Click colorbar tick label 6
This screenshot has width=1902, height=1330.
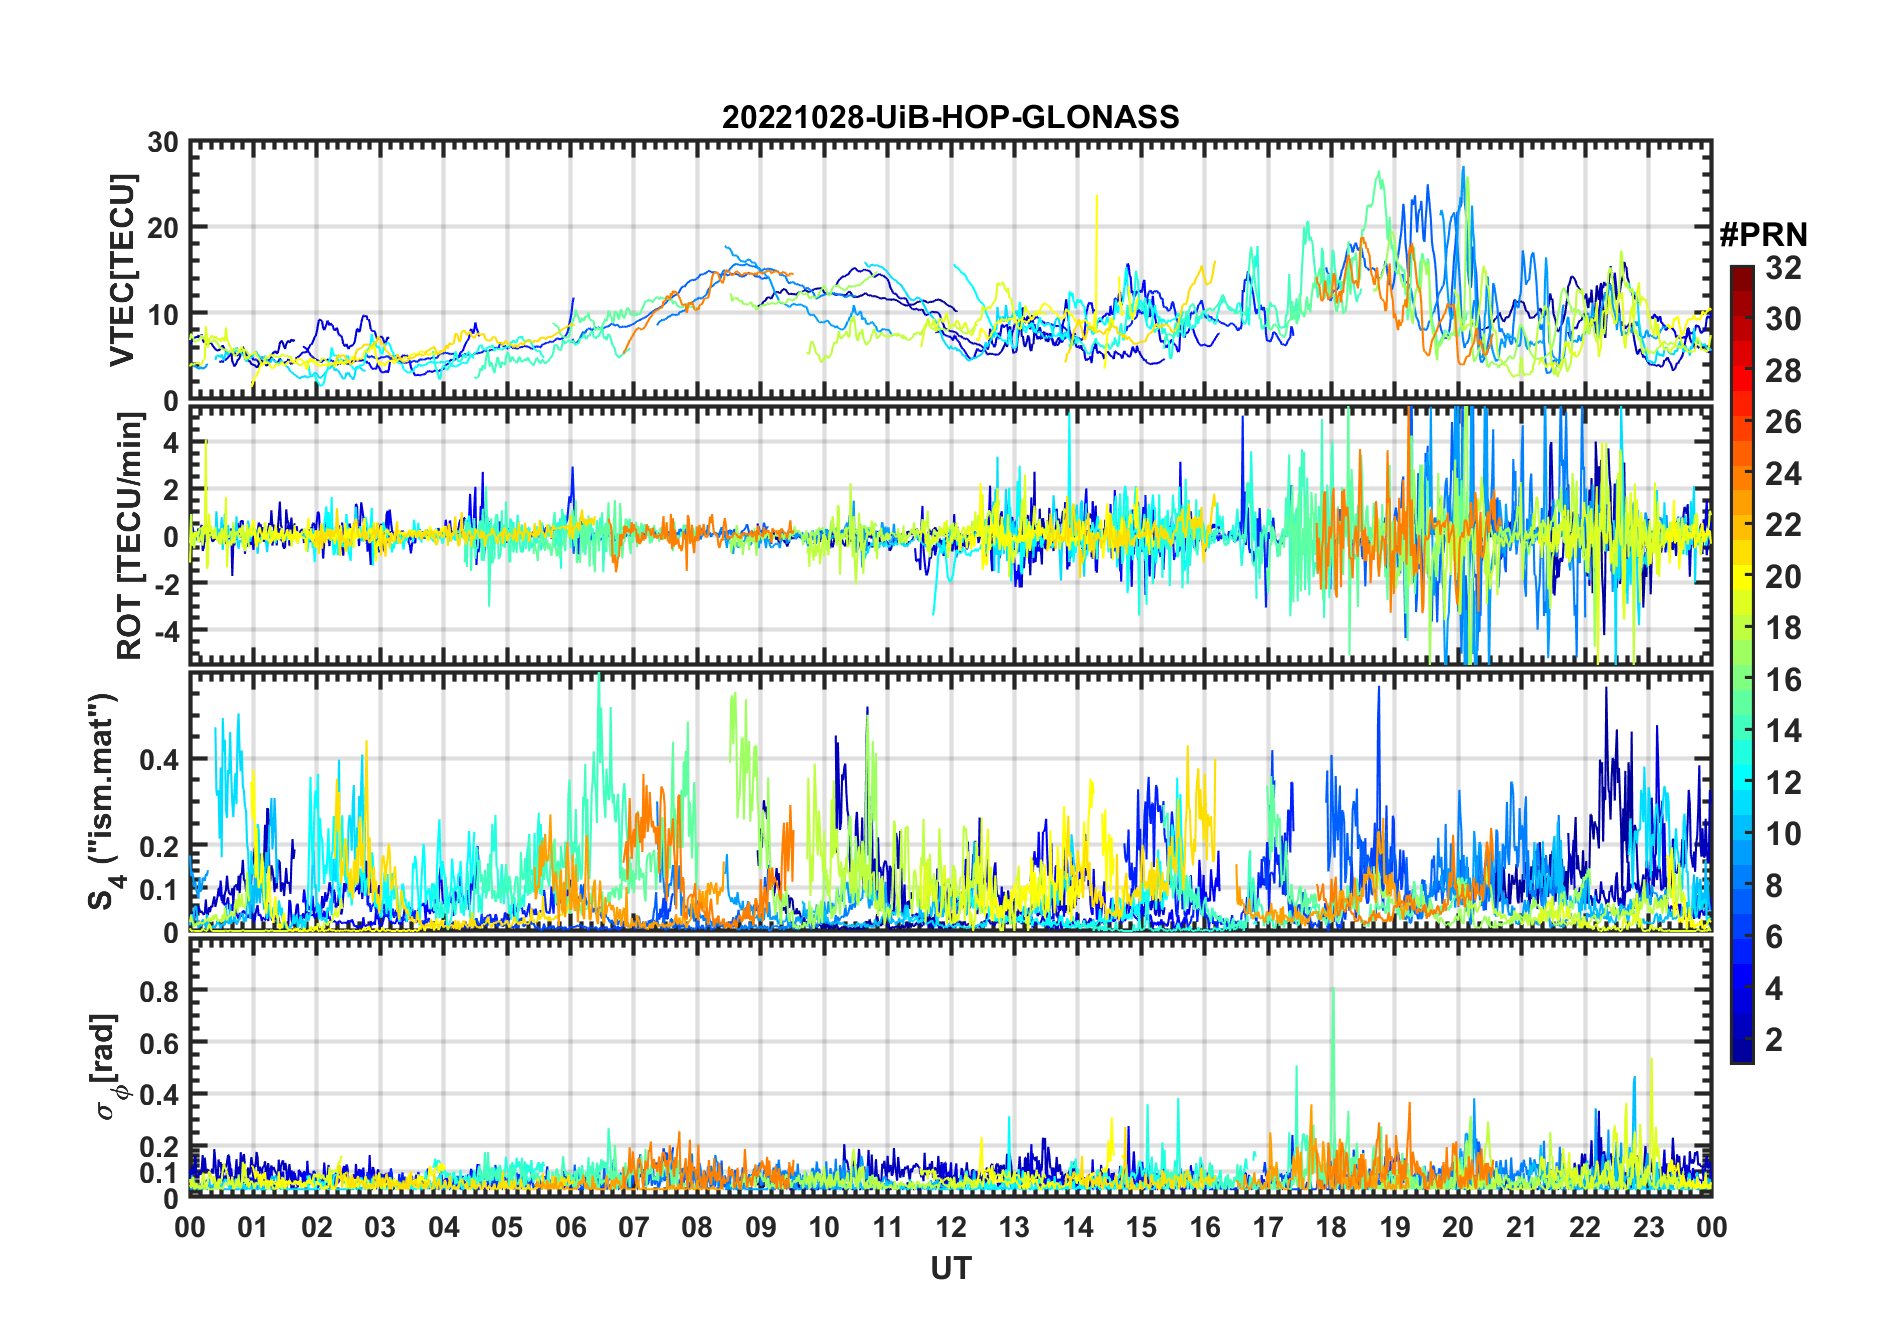[1774, 937]
